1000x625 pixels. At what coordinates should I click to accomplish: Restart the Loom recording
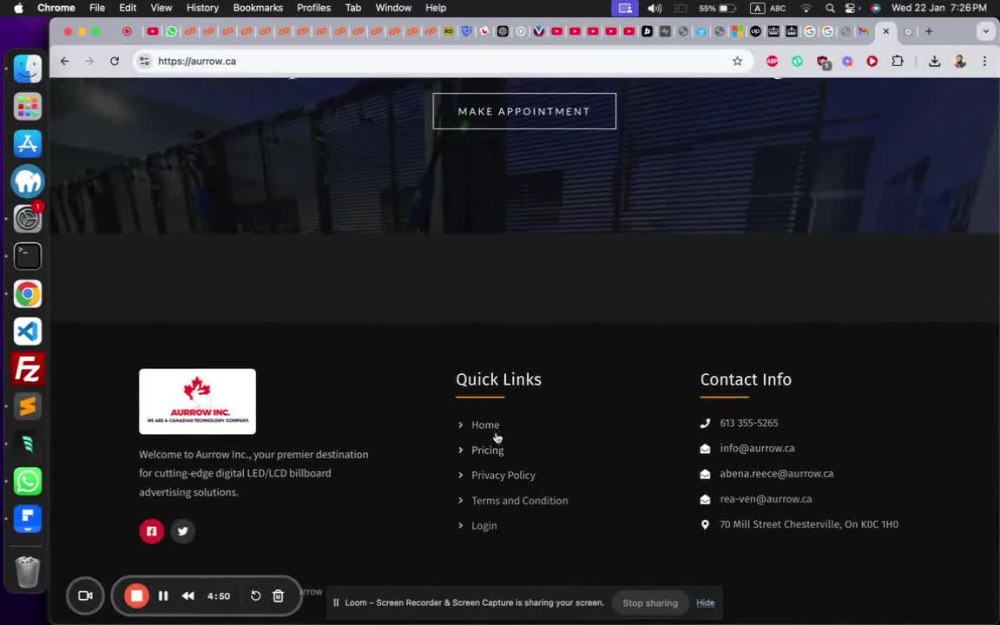(256, 596)
